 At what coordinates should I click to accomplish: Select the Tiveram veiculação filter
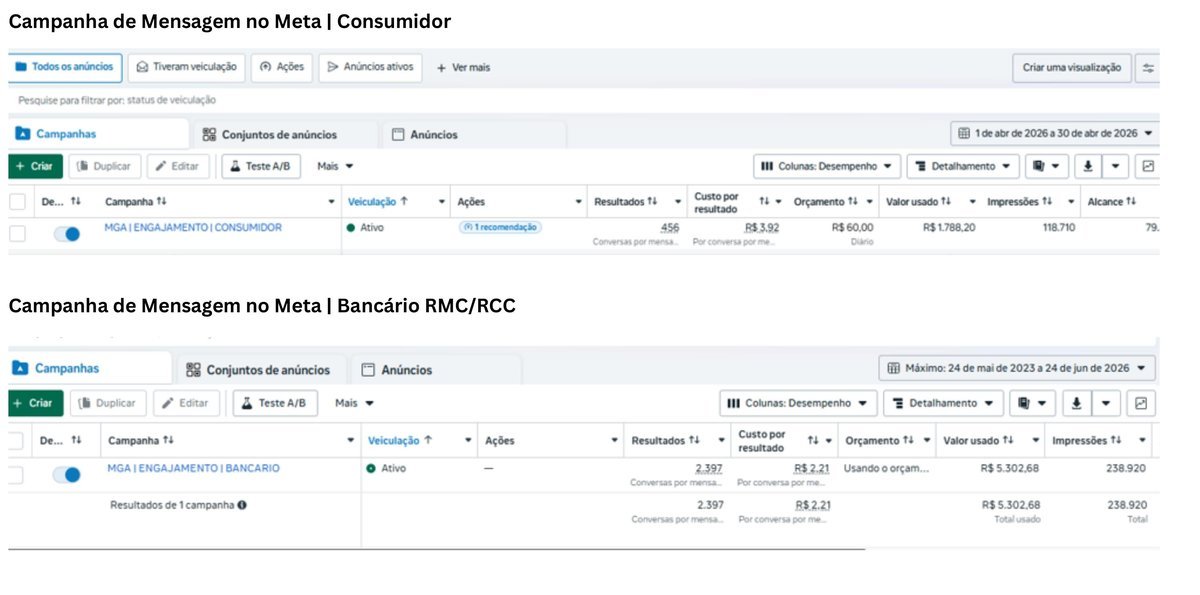pos(187,67)
